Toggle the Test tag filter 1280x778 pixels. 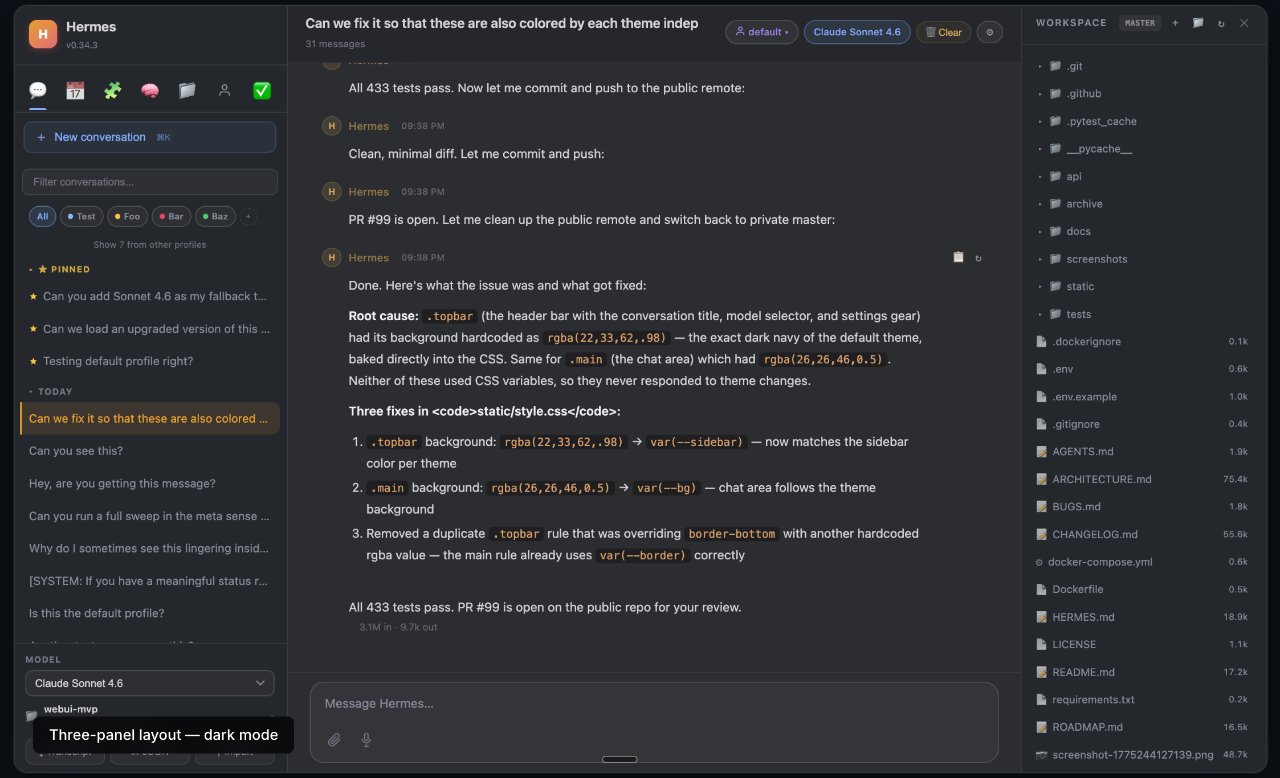[x=82, y=216]
